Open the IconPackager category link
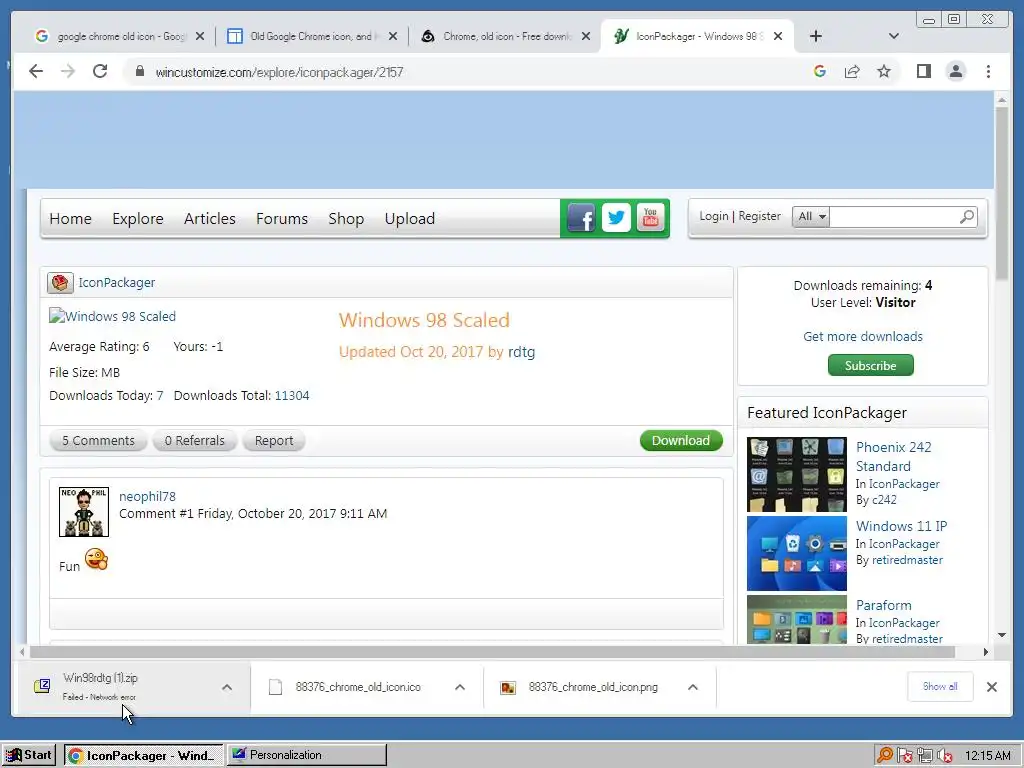 pos(117,283)
